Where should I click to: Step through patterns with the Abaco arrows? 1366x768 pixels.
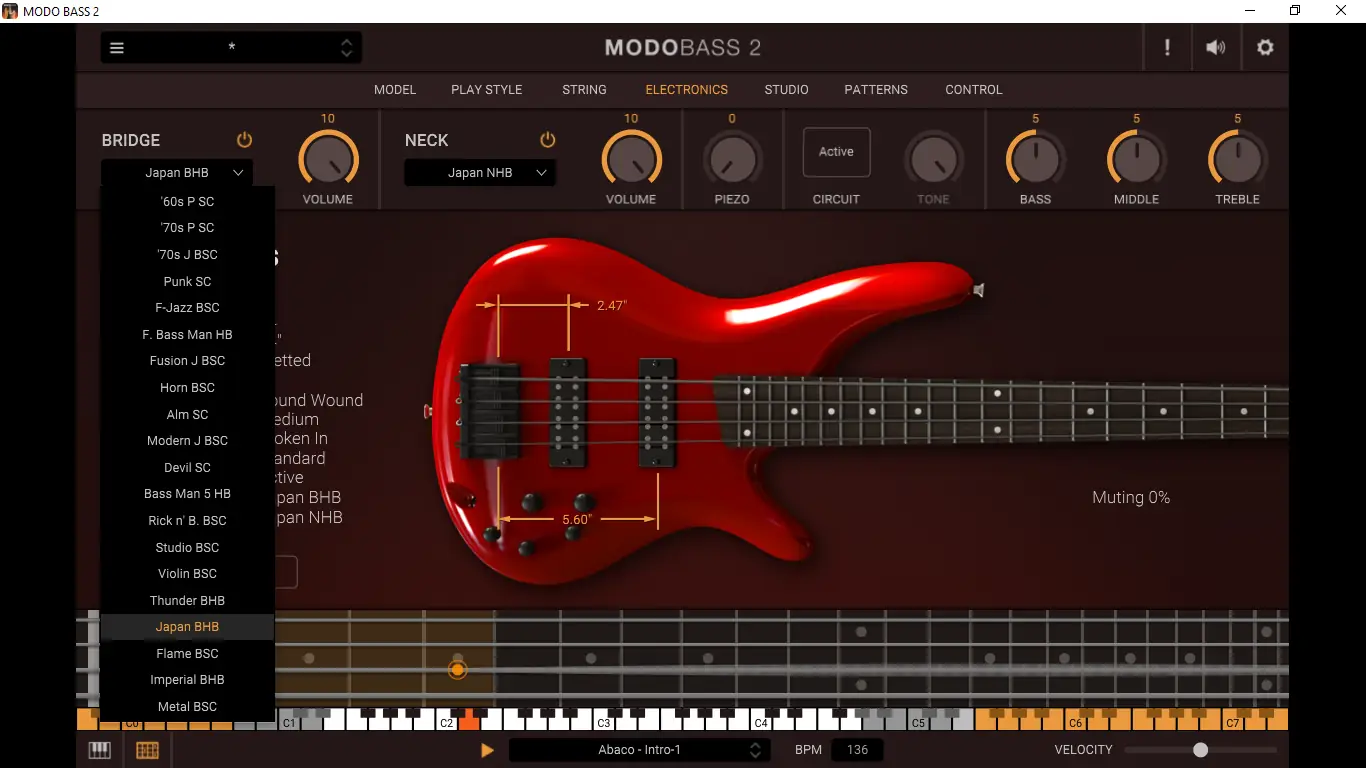[x=755, y=750]
